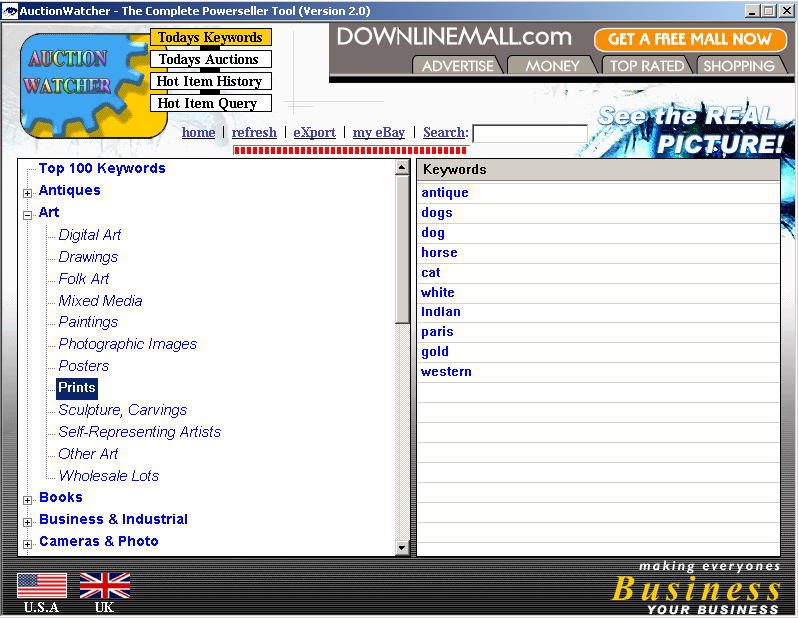798x618 pixels.
Task: Open the my eBay link
Action: (x=379, y=132)
